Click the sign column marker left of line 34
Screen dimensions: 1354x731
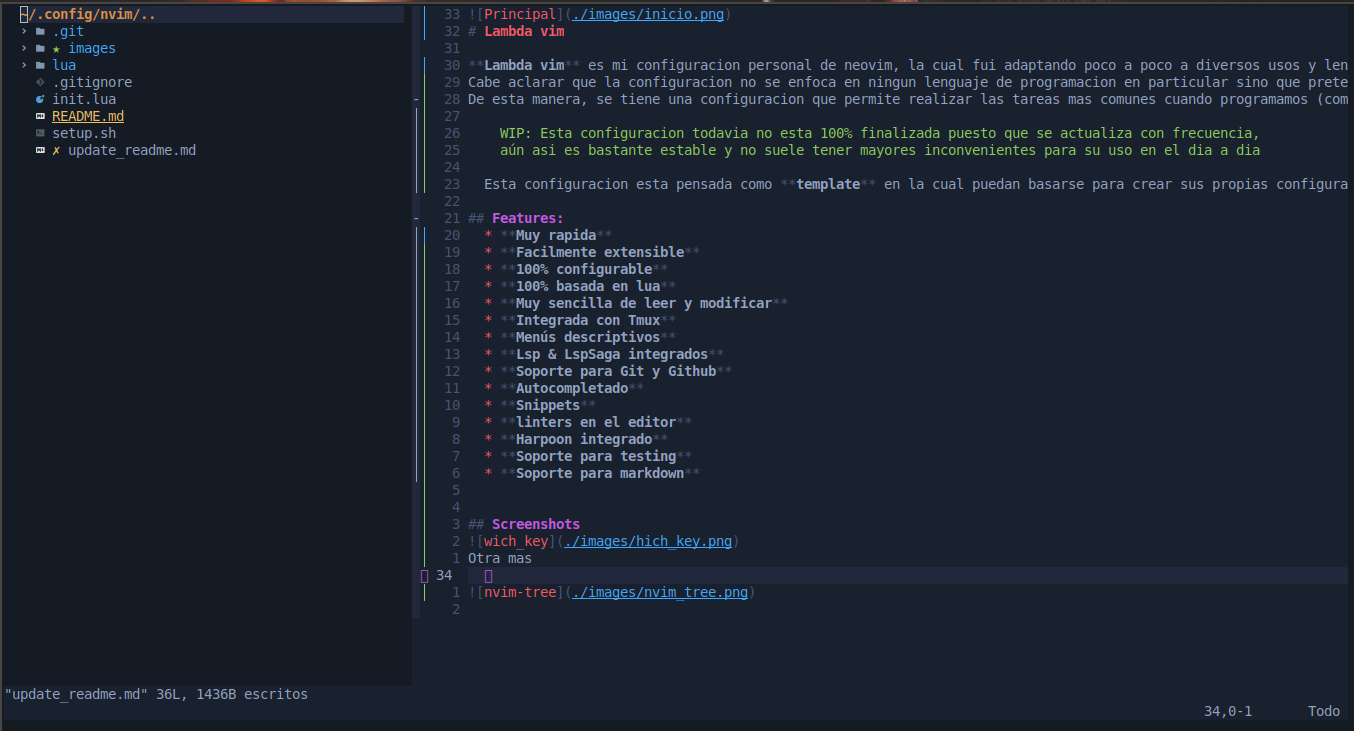(x=424, y=575)
